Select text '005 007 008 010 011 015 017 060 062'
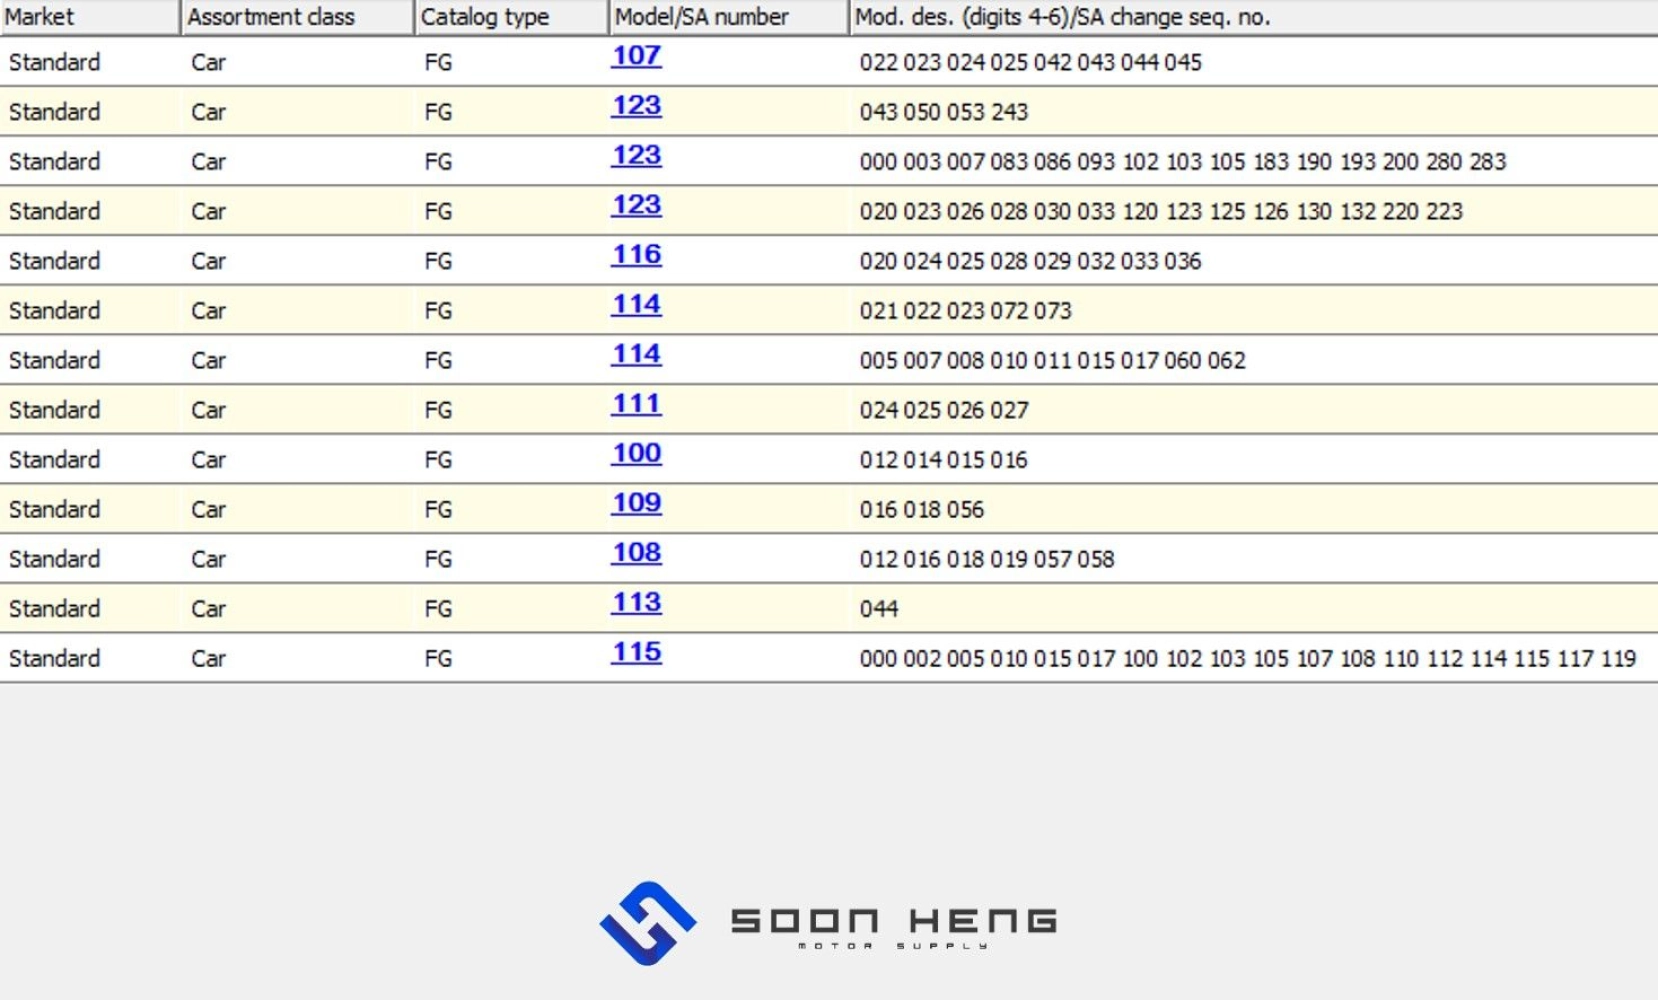 point(1052,360)
